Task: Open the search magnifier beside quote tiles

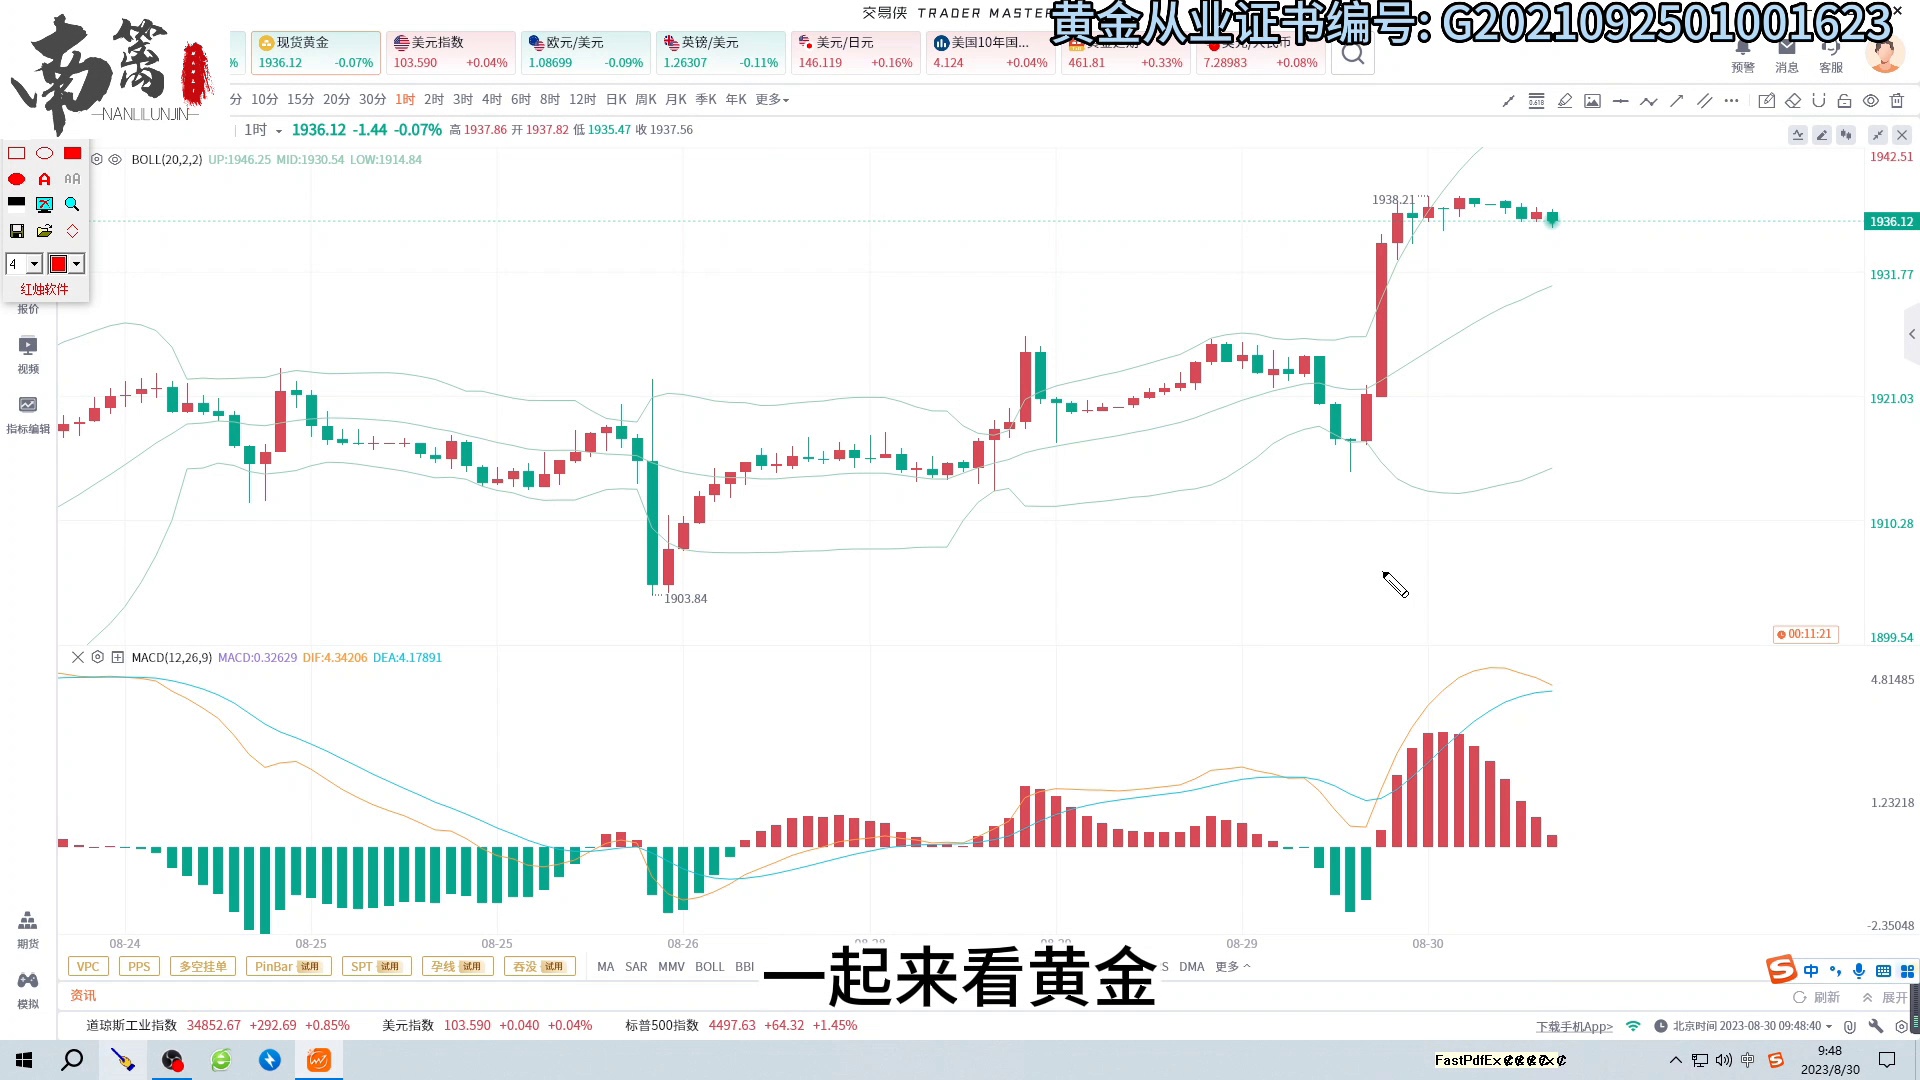Action: click(x=1353, y=54)
